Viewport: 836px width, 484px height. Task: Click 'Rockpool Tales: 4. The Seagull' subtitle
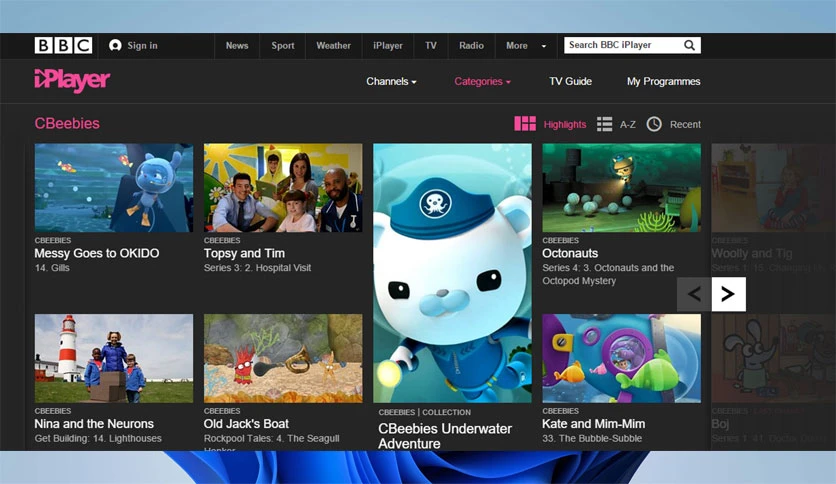(271, 438)
